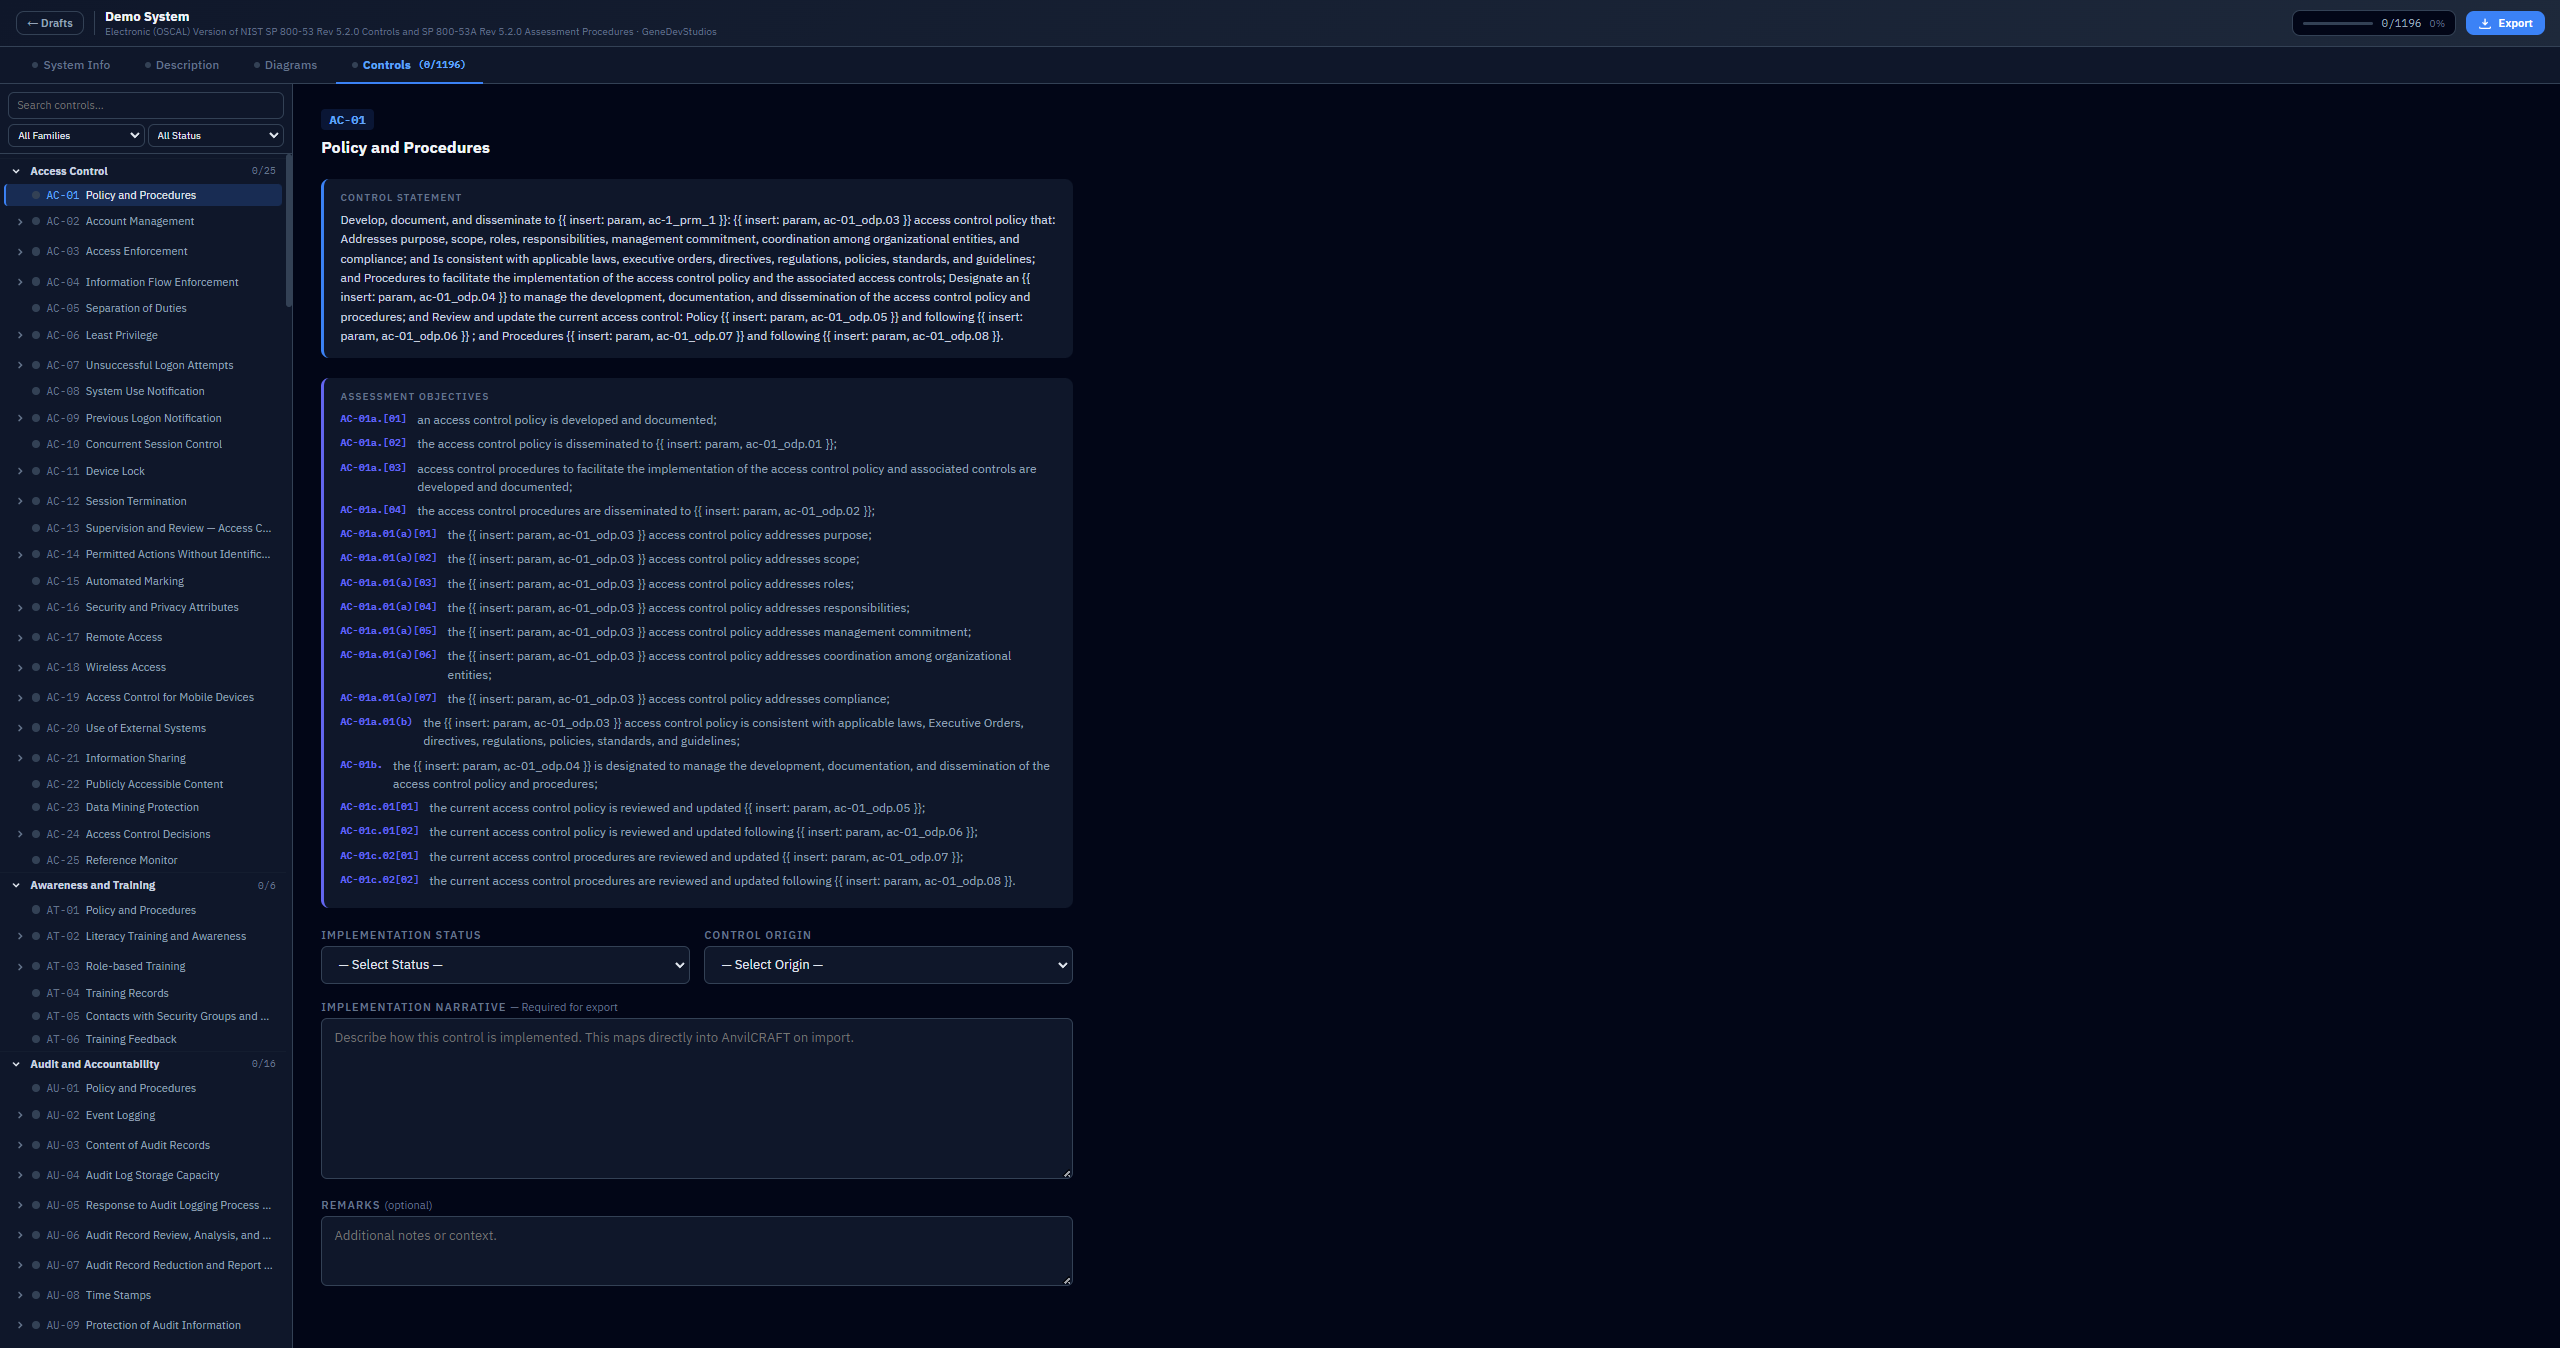Viewport: 2560px width, 1348px height.
Task: Click into the Remarks textarea
Action: tap(697, 1251)
